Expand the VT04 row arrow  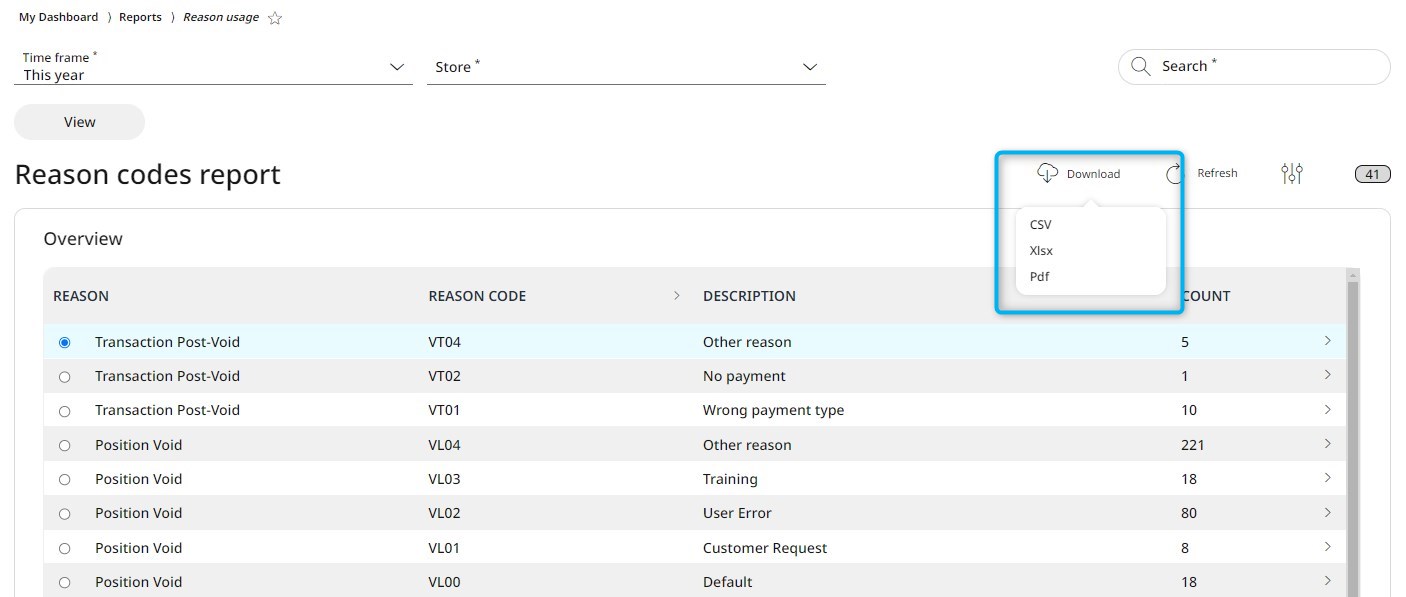(1328, 341)
